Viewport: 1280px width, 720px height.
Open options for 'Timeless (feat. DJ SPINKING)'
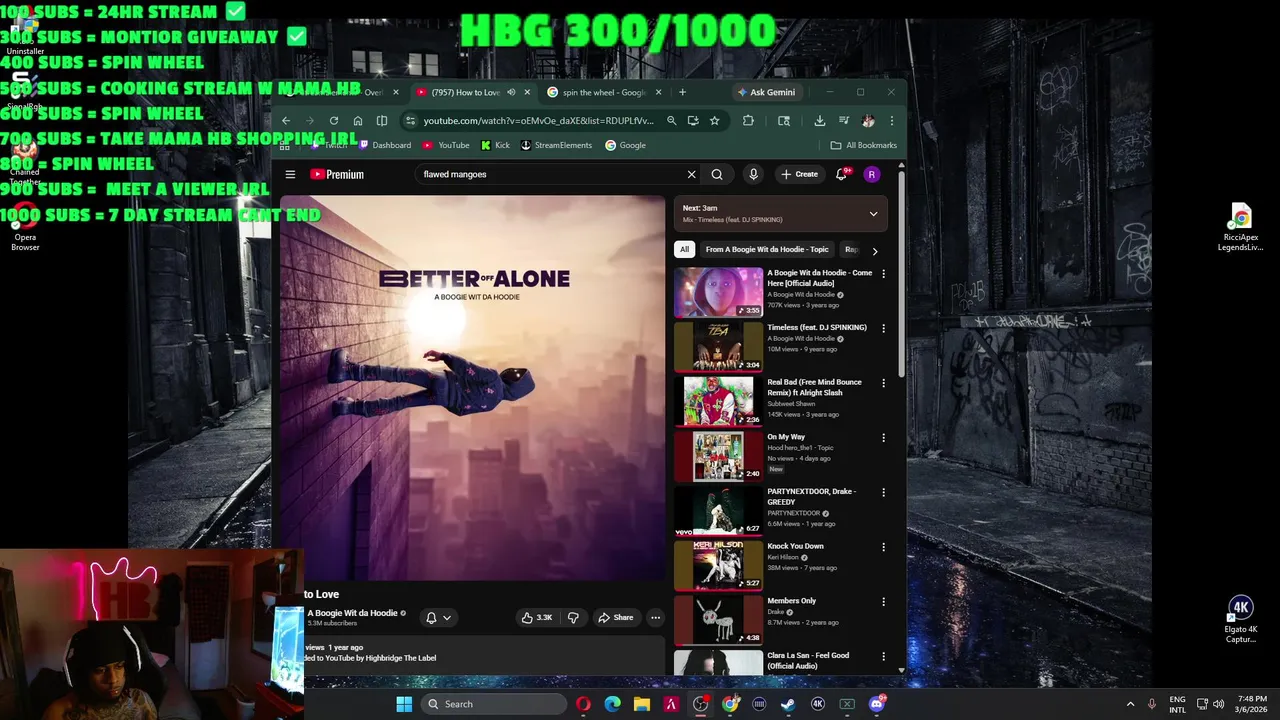[x=883, y=328]
